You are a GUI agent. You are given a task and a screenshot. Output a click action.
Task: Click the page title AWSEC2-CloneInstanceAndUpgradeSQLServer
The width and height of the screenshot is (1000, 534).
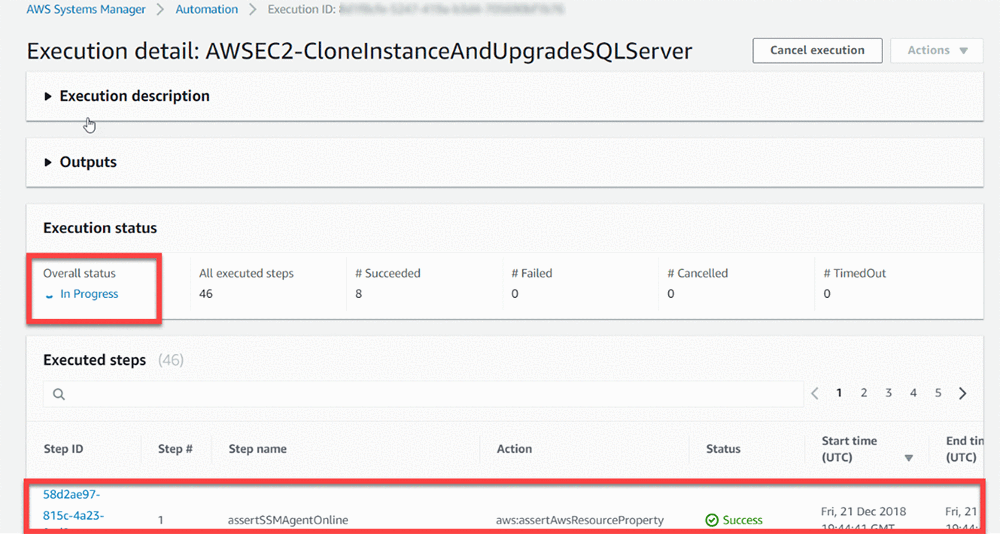pos(448,51)
